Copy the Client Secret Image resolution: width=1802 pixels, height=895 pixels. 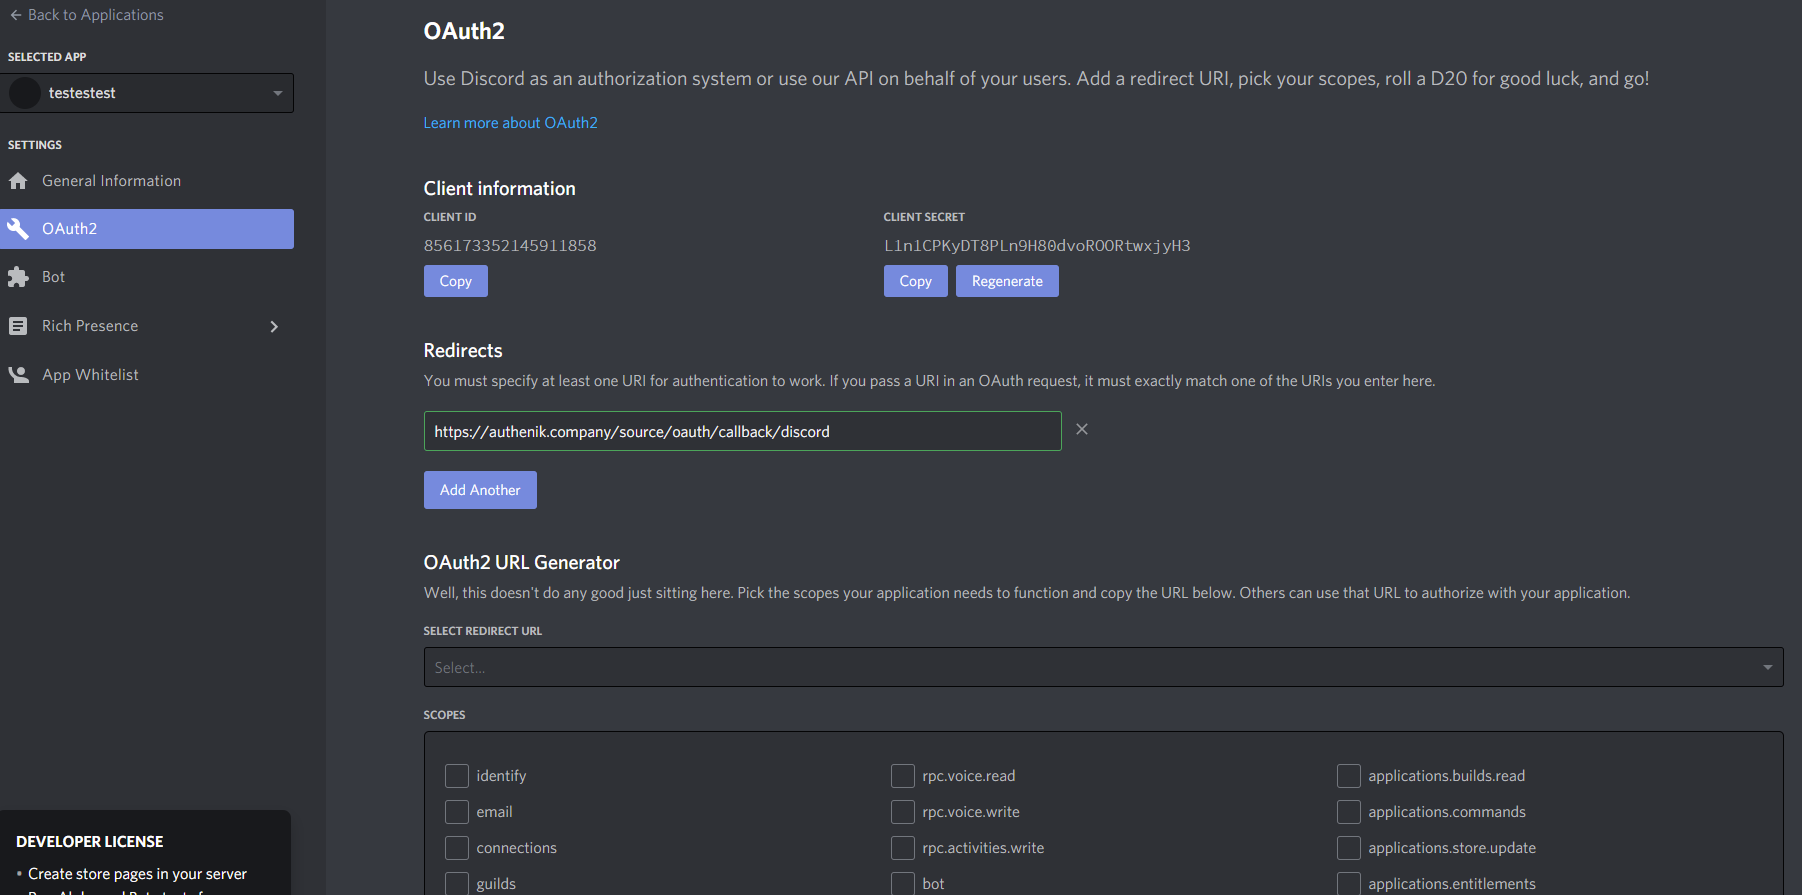click(x=916, y=281)
